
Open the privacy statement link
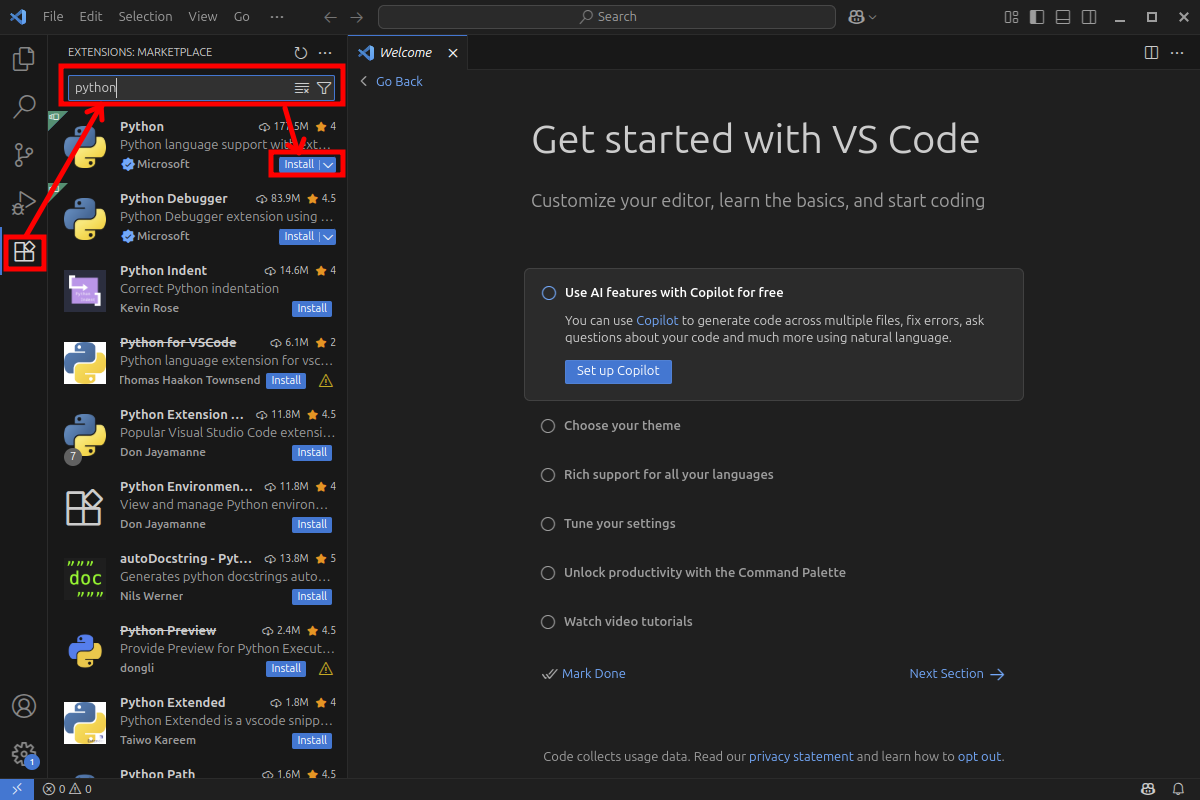(x=801, y=757)
